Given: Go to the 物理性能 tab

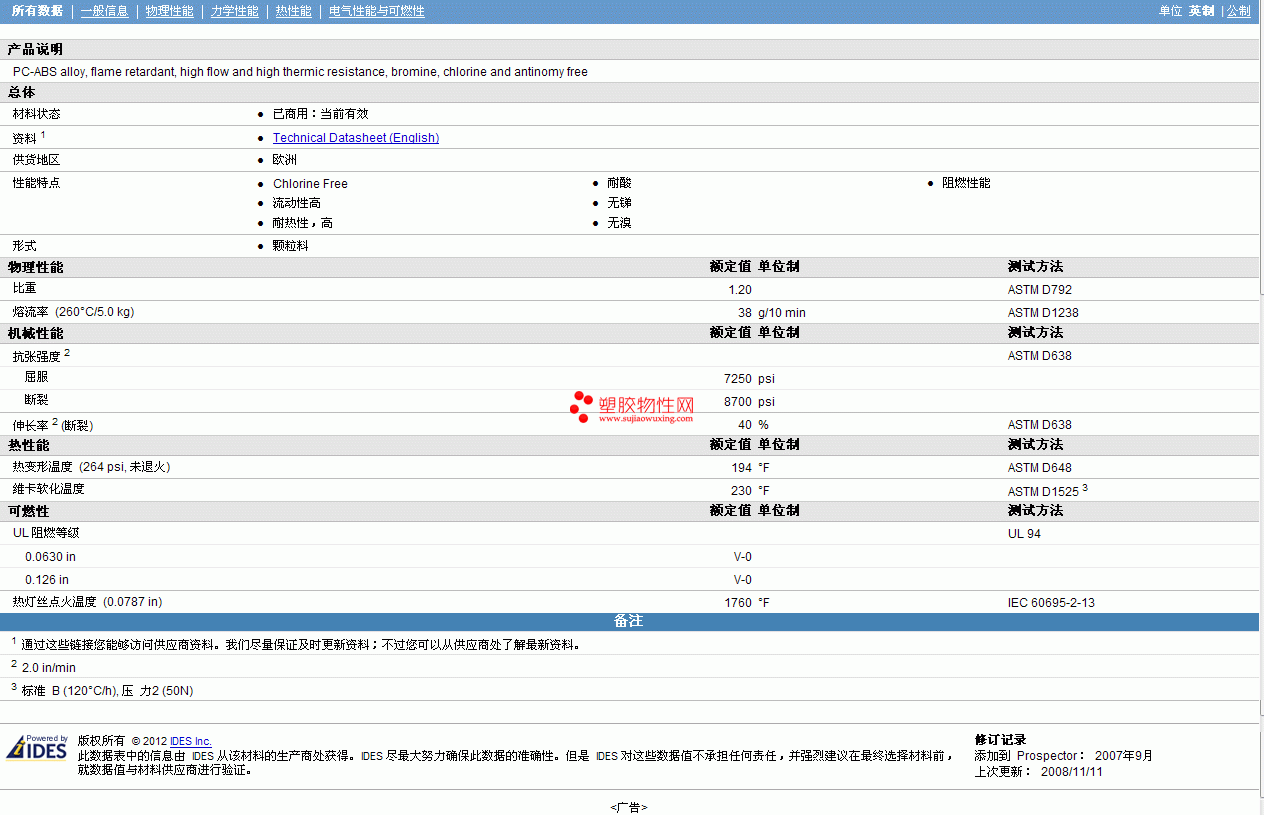Looking at the screenshot, I should [x=169, y=11].
